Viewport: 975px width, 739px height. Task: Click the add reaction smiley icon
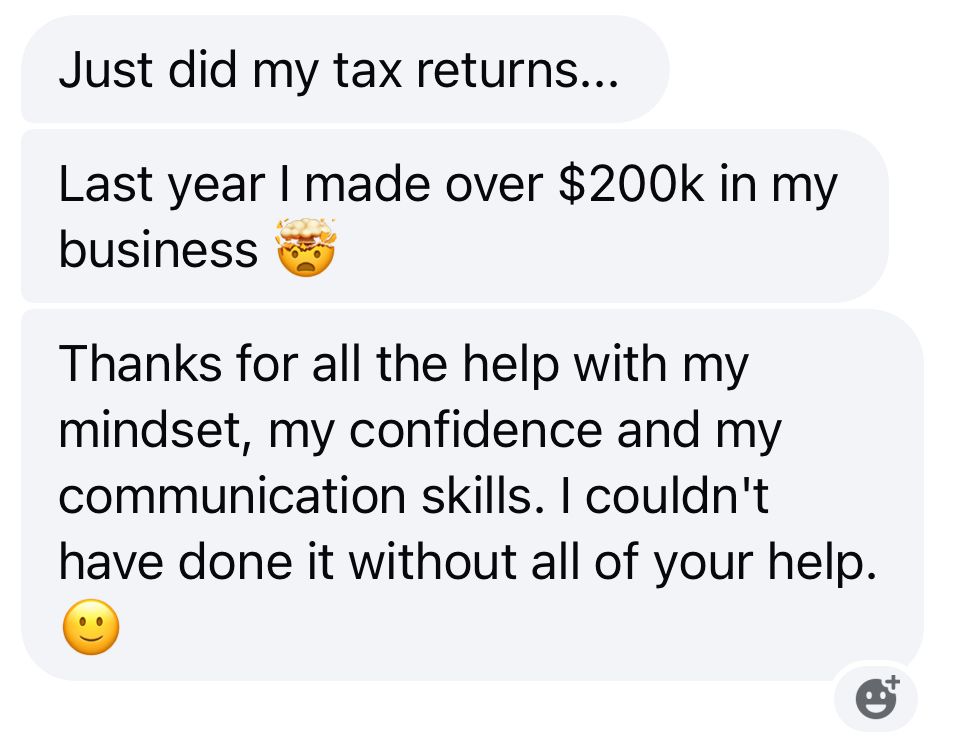point(878,697)
